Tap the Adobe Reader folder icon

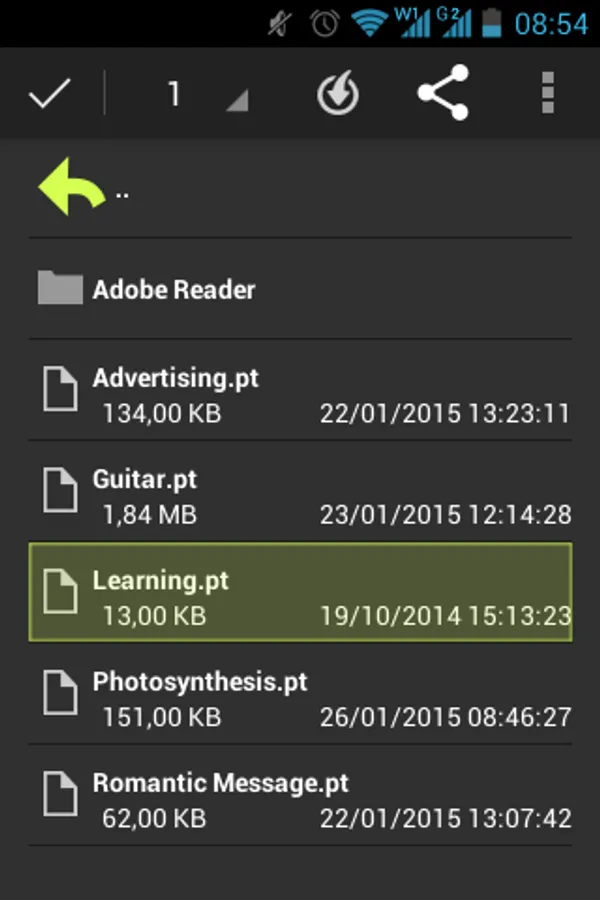pyautogui.click(x=60, y=288)
